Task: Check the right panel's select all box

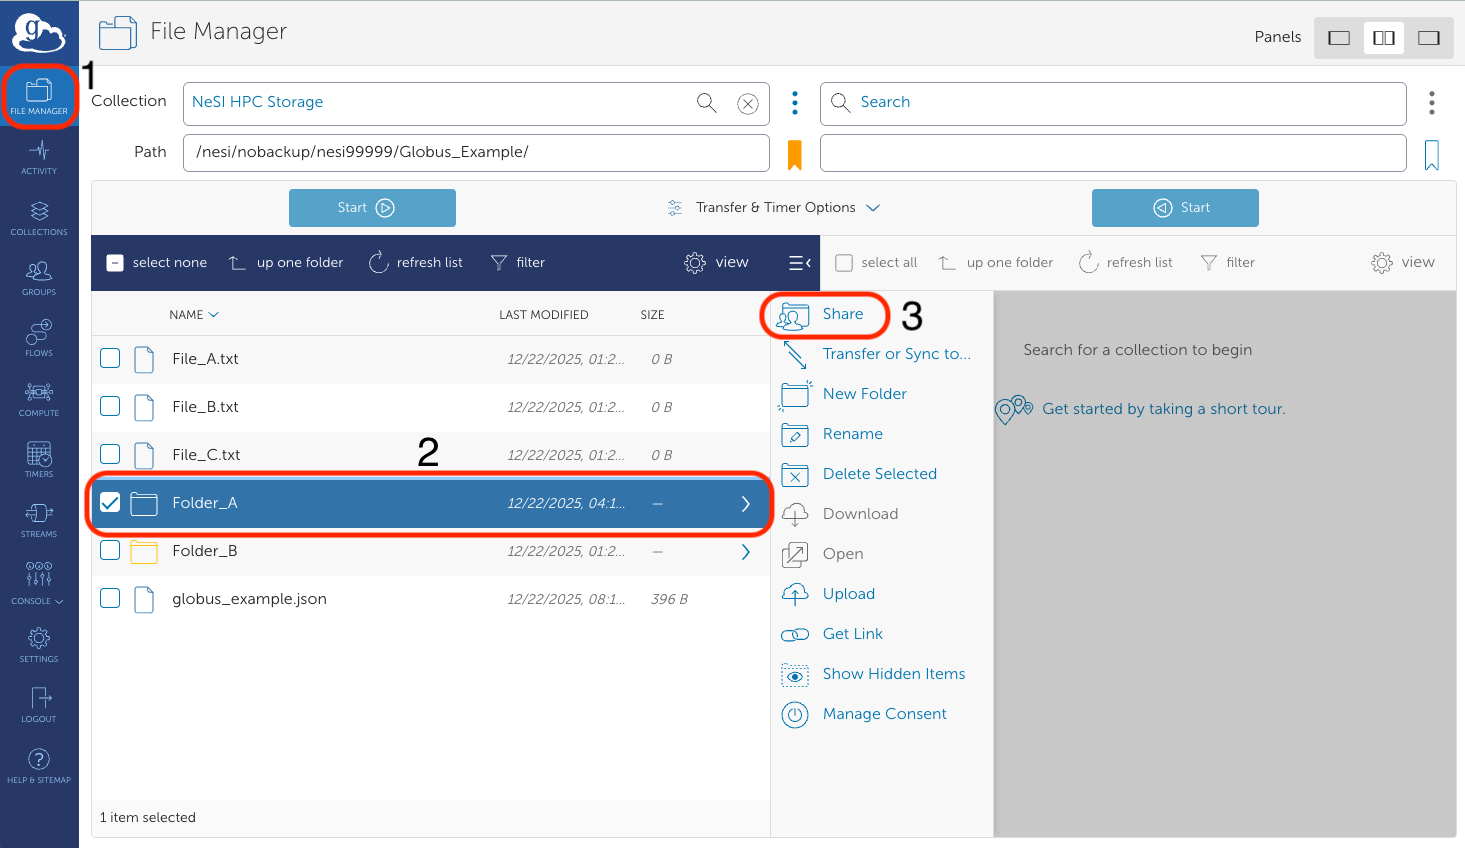Action: coord(844,262)
